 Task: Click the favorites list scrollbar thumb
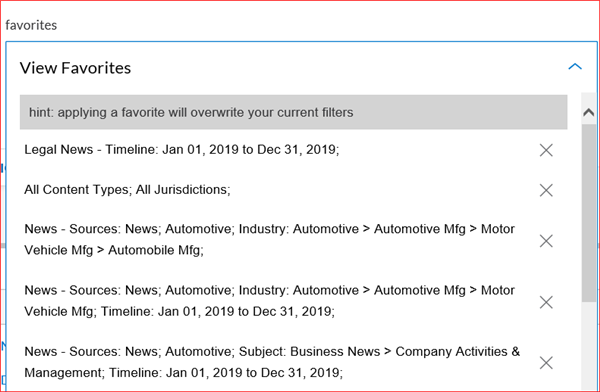589,212
